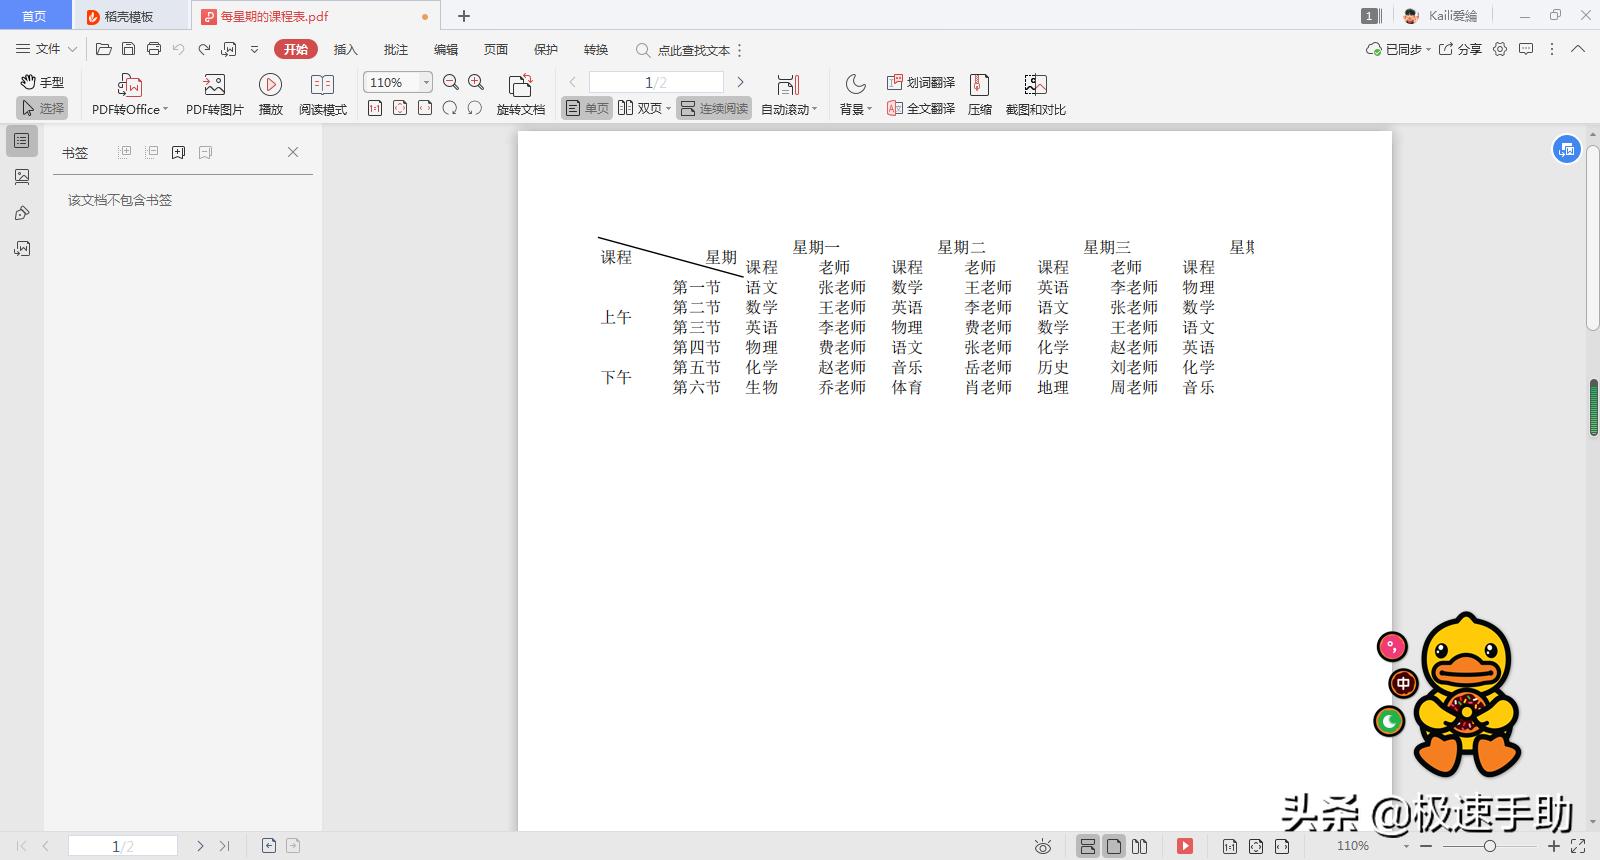The width and height of the screenshot is (1600, 860).
Task: Open 阅读模式 reading mode
Action: pyautogui.click(x=322, y=85)
